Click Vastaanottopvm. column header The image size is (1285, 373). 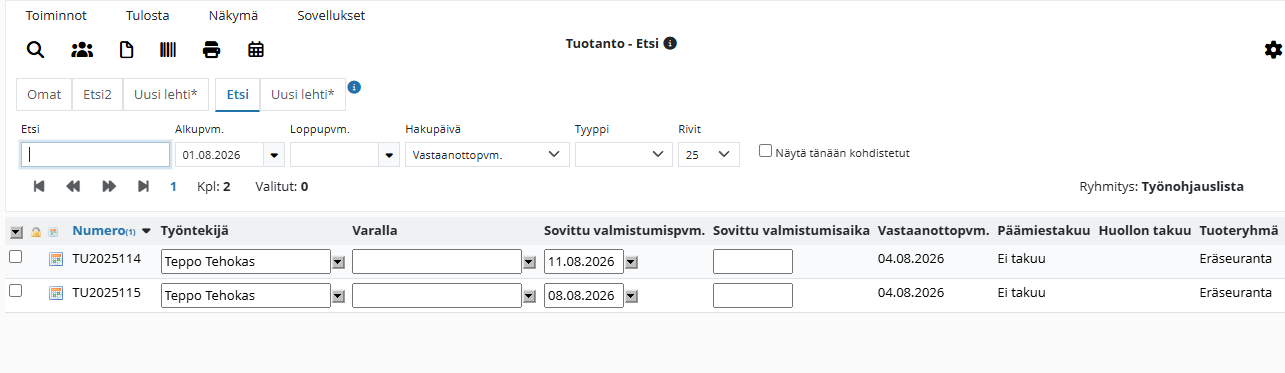coord(933,231)
